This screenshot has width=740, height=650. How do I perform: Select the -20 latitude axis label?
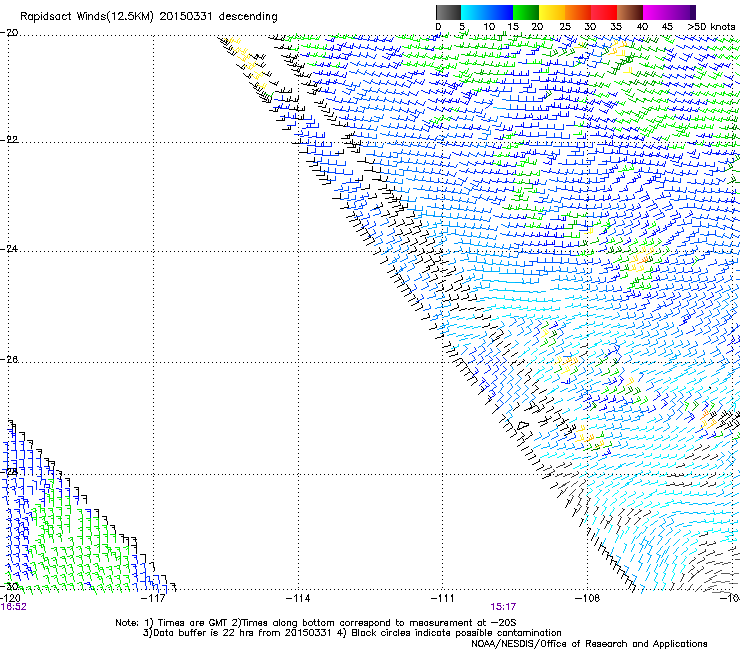(x=9, y=33)
